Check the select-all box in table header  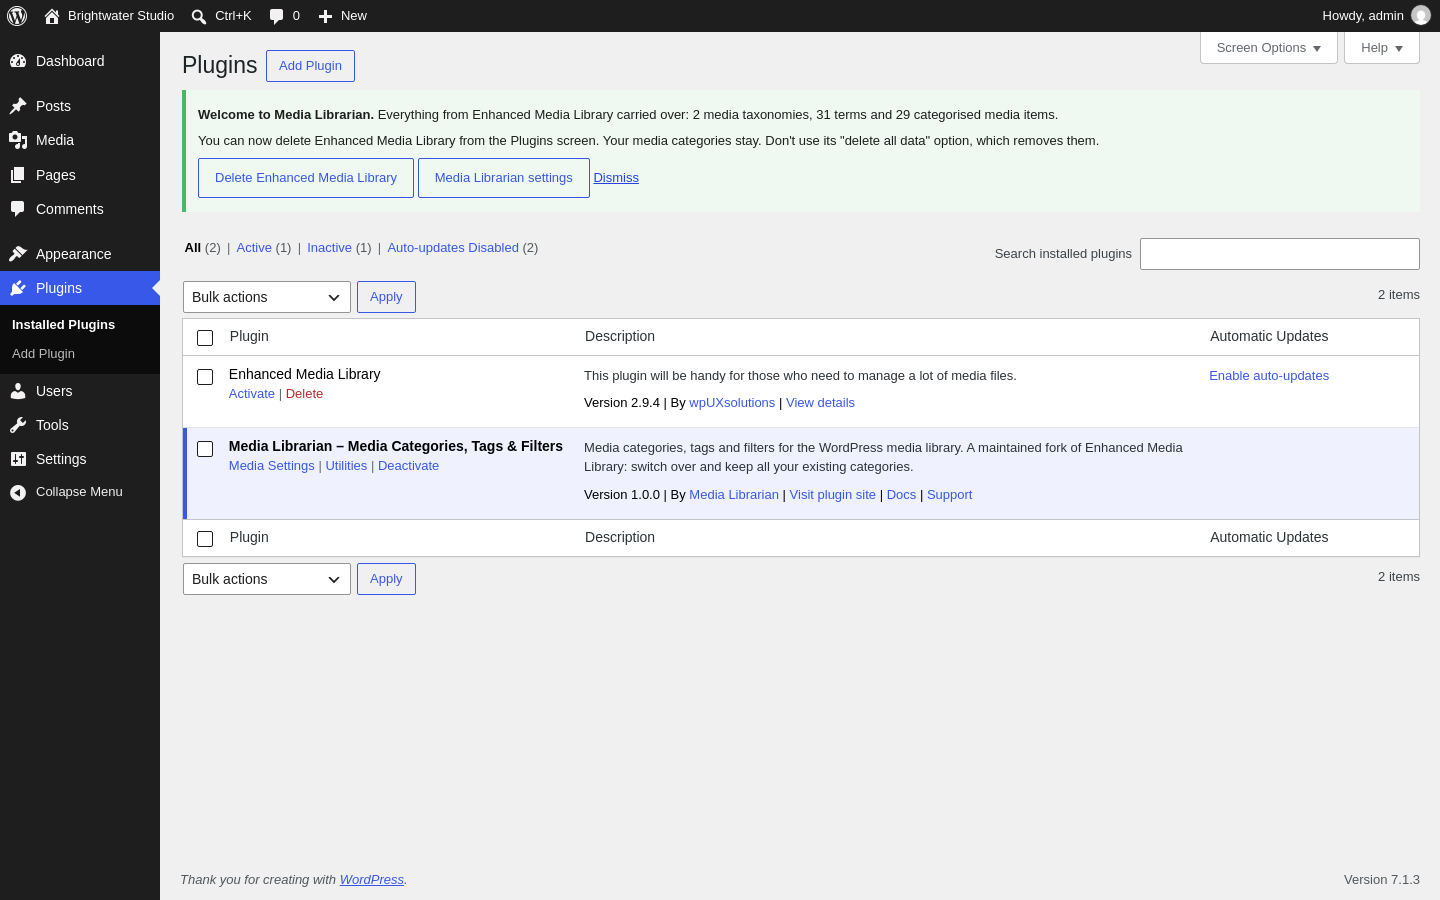[x=205, y=338]
